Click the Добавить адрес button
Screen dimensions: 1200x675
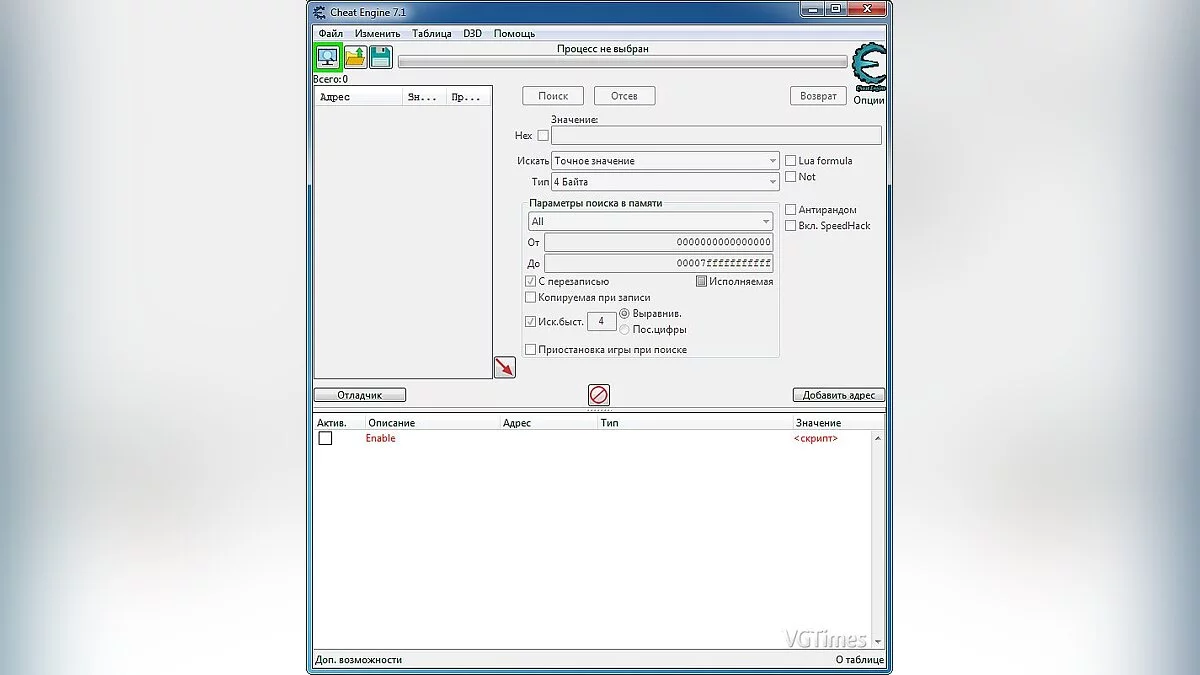(839, 395)
